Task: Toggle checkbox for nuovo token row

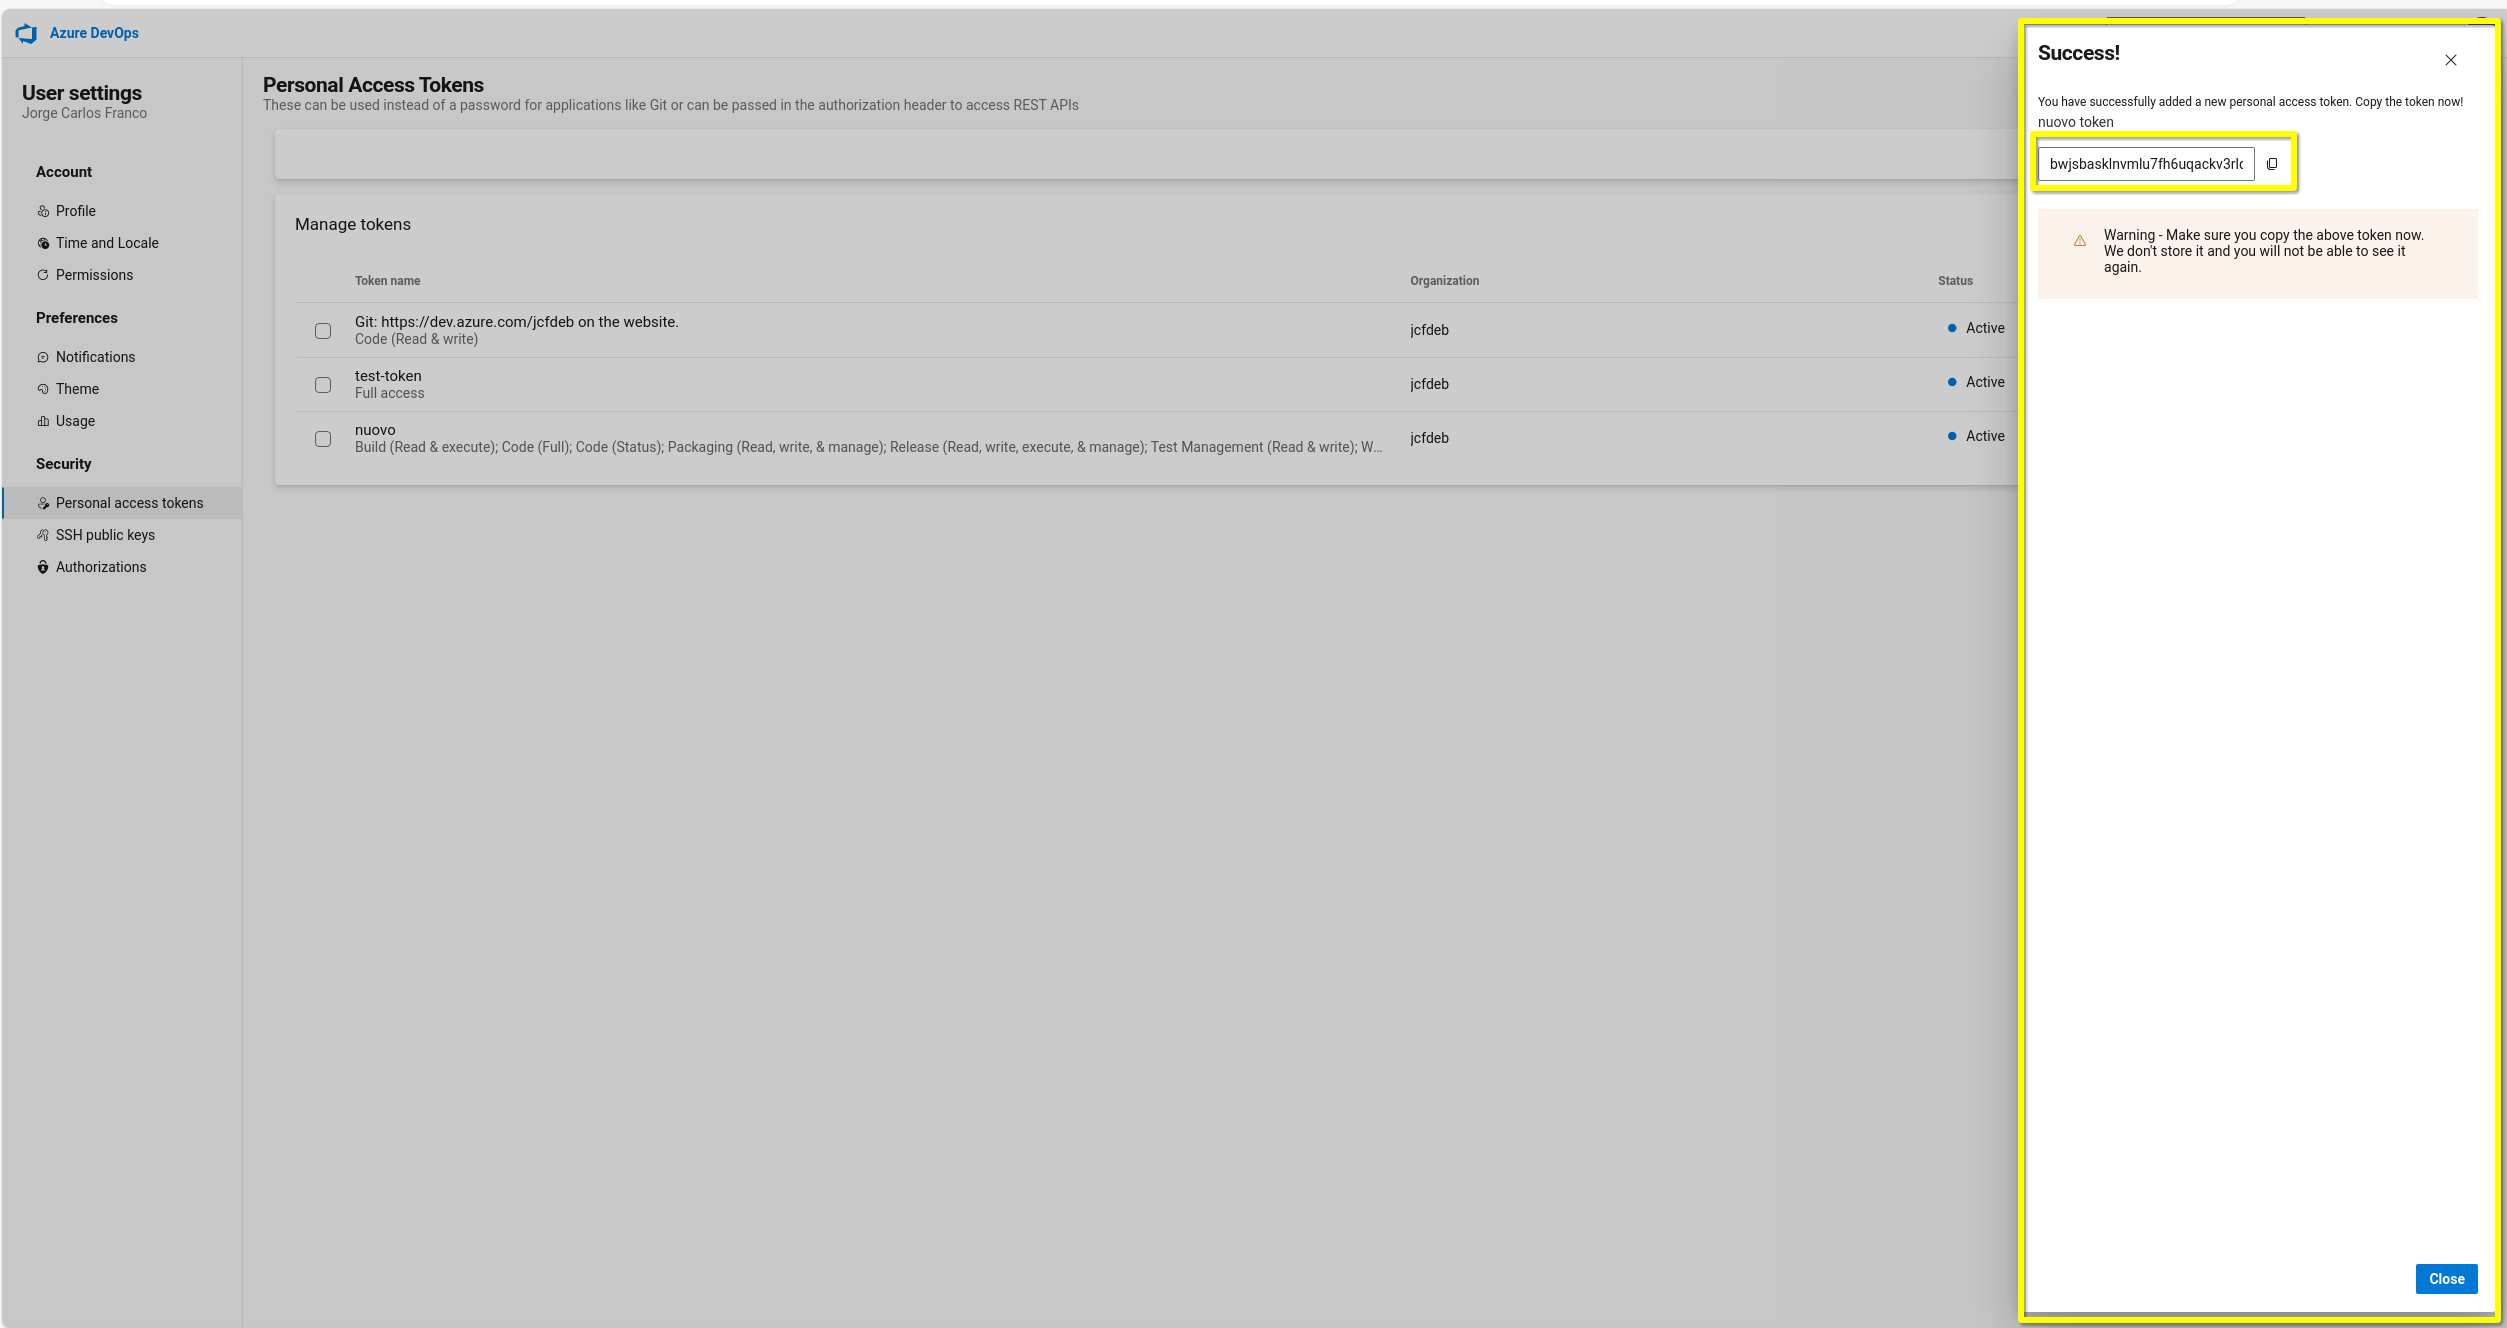Action: pyautogui.click(x=323, y=438)
